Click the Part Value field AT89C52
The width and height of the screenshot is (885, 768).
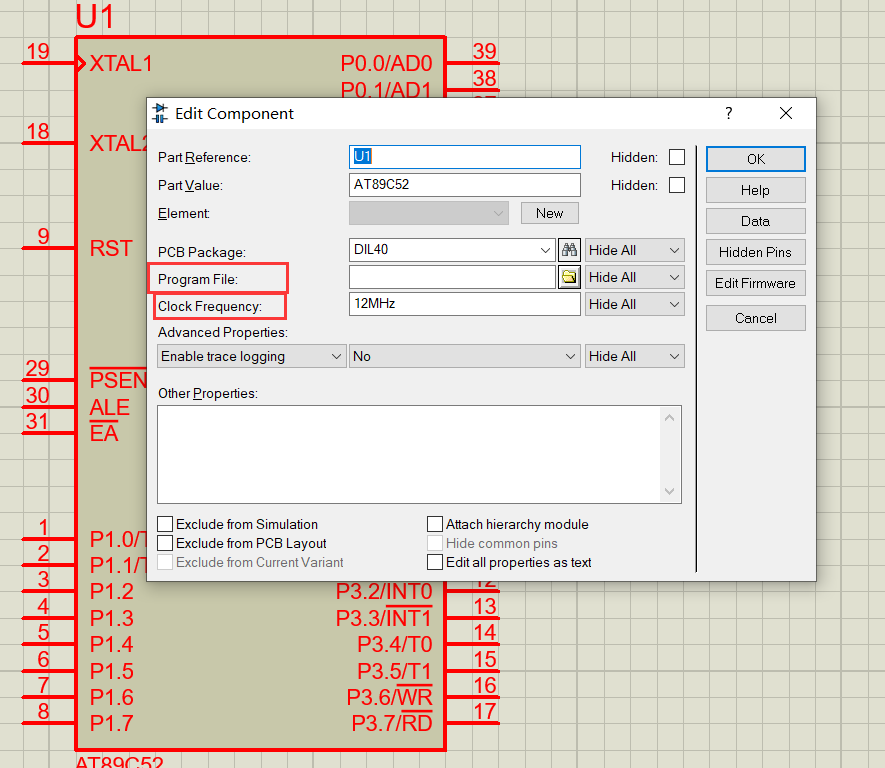click(x=465, y=185)
